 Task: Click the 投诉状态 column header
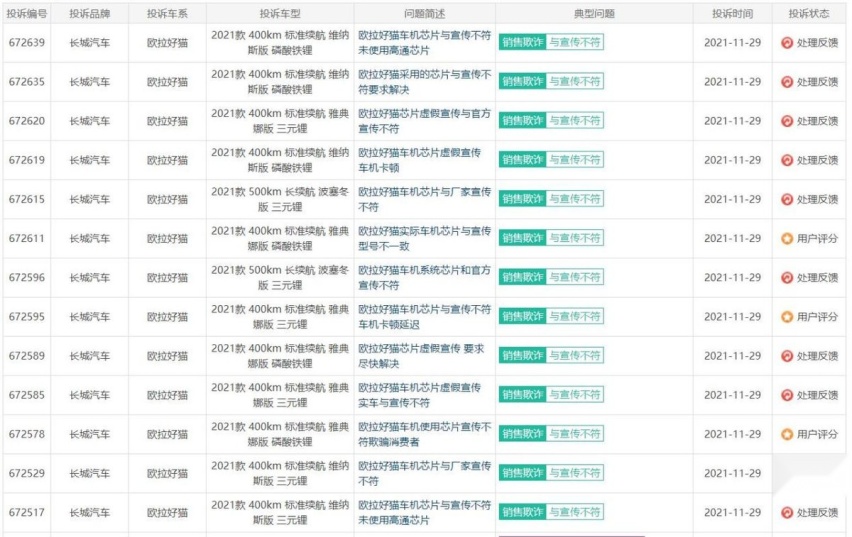click(809, 14)
